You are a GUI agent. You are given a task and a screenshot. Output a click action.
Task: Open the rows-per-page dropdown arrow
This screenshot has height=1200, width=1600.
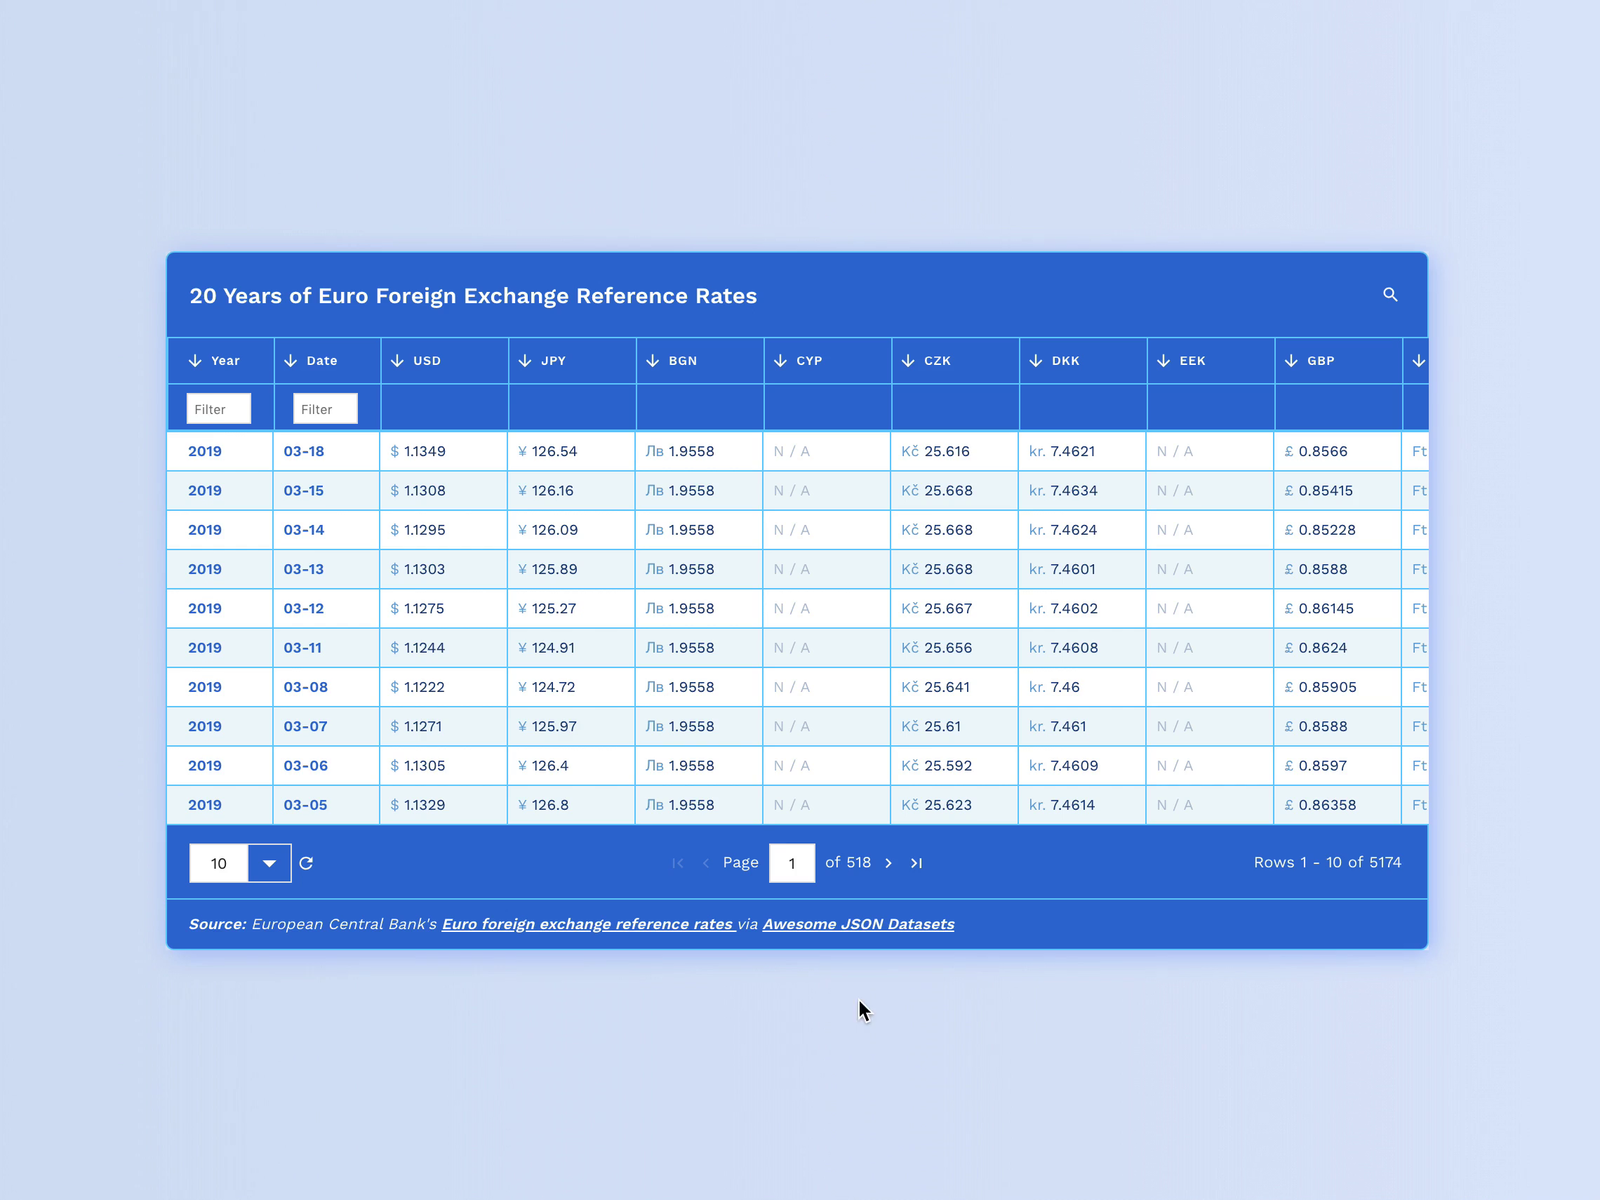coord(269,863)
